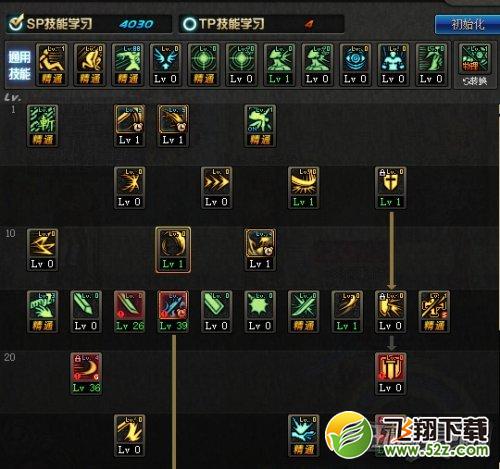Select the blue eye general skill icon
Viewport: 500px width, 469px height.
click(355, 65)
